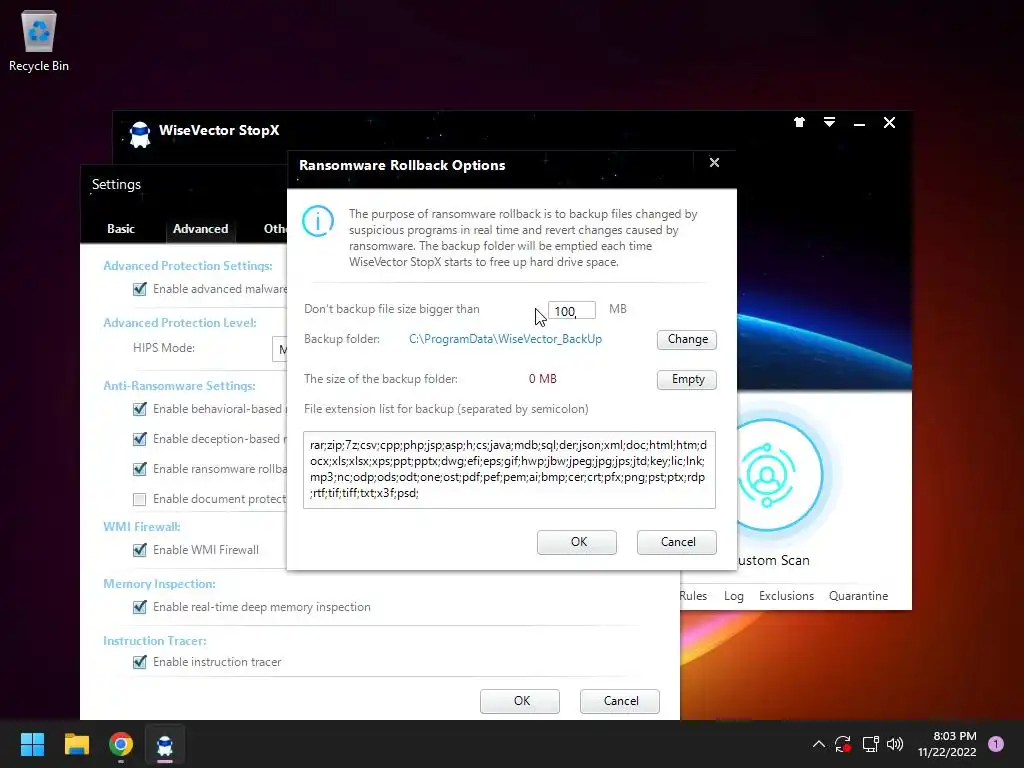Click Cancel in the Settings window
This screenshot has width=1024, height=768.
pos(620,701)
